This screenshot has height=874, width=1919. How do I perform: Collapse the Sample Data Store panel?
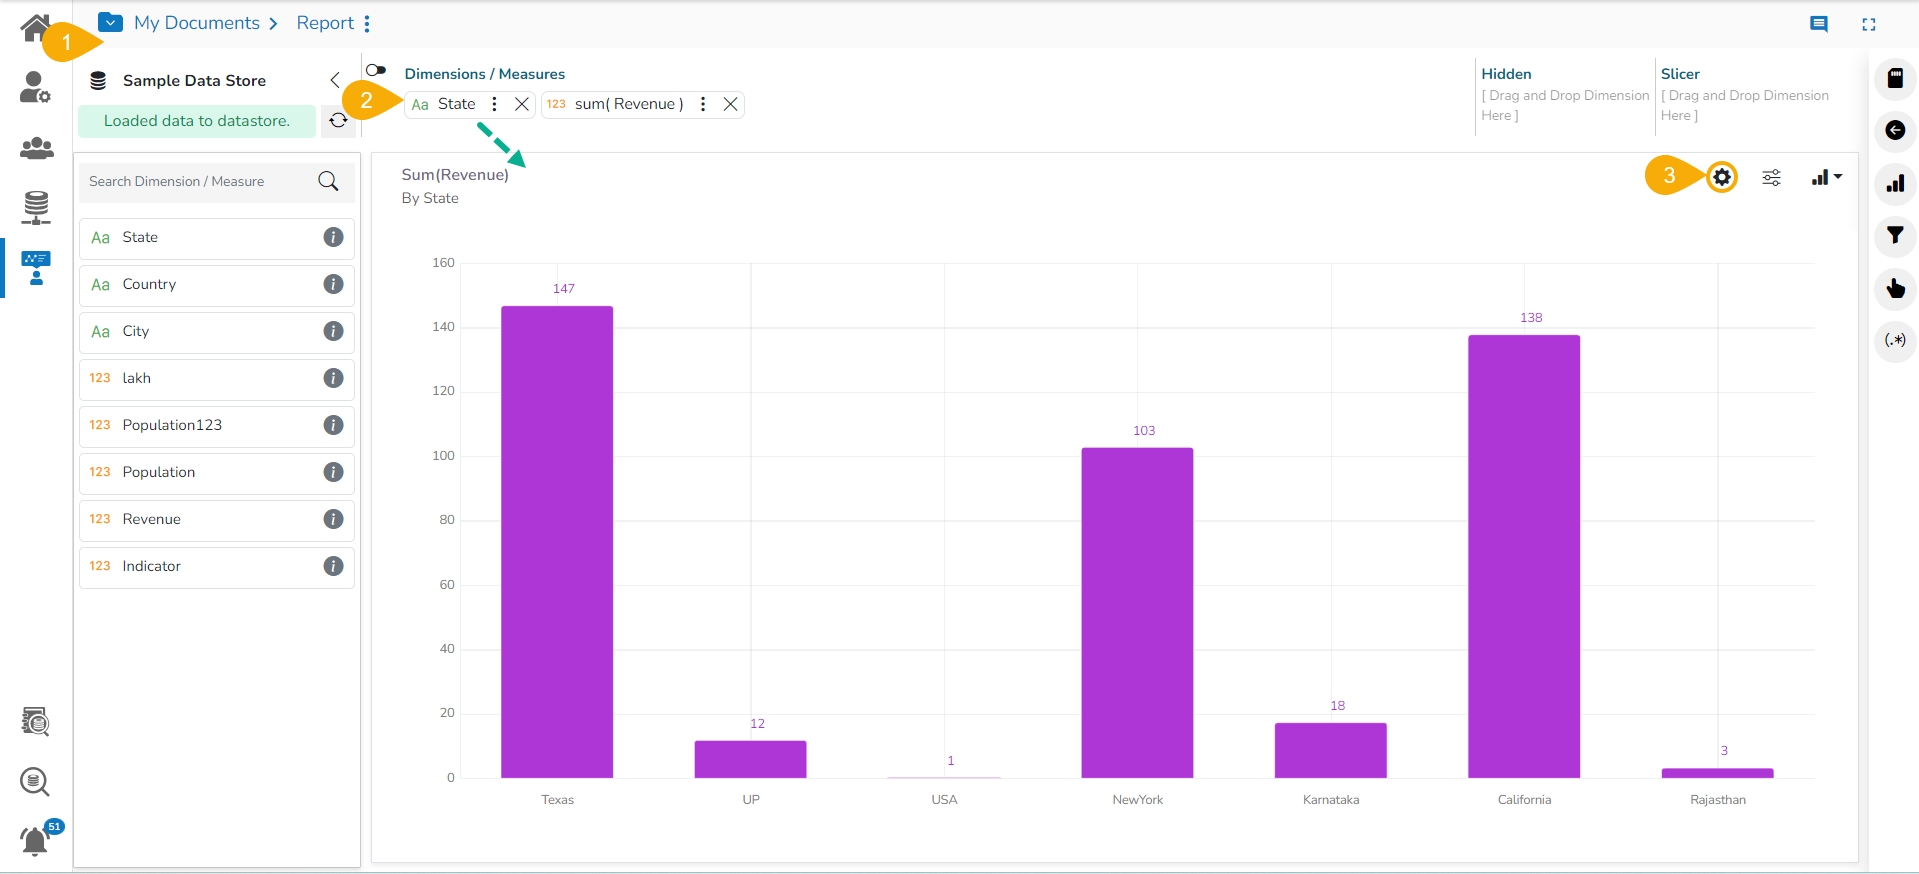[335, 80]
